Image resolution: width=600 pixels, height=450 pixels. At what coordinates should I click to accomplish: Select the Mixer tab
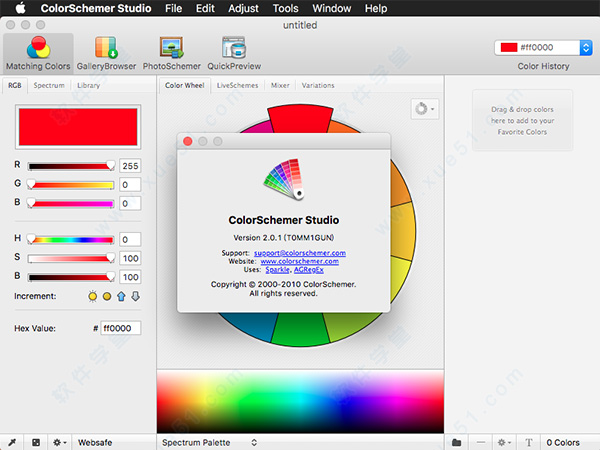point(280,85)
